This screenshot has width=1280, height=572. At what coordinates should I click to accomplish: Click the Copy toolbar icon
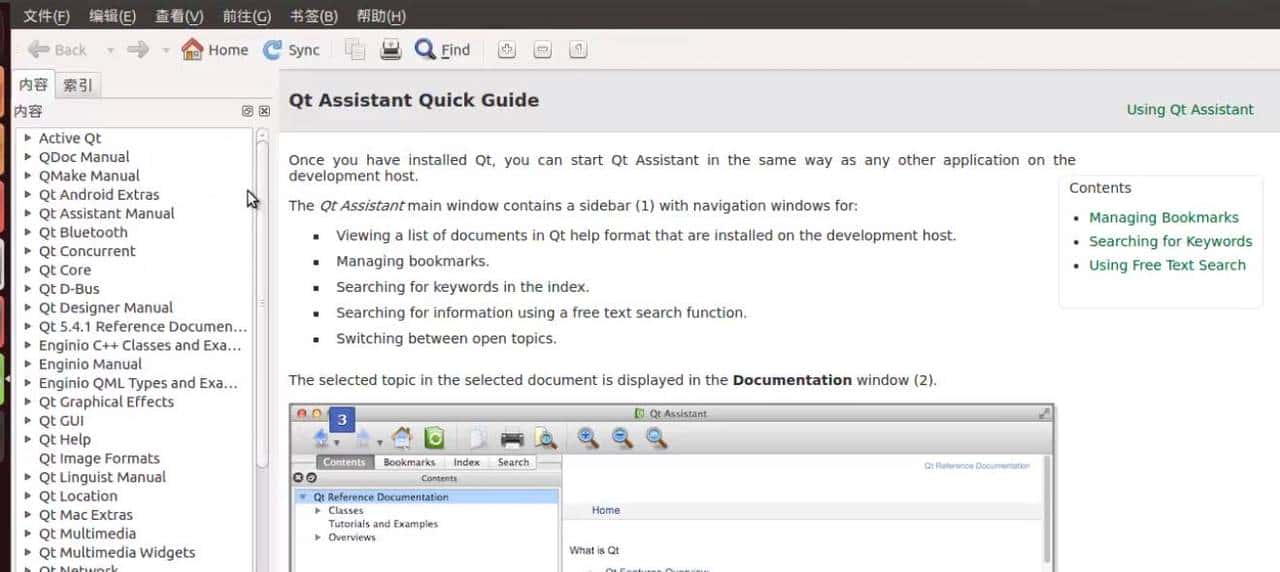355,50
